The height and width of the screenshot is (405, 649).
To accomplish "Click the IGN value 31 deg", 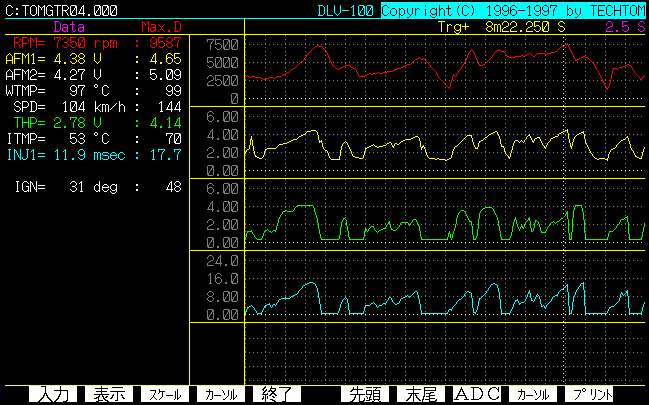I will coord(94,187).
